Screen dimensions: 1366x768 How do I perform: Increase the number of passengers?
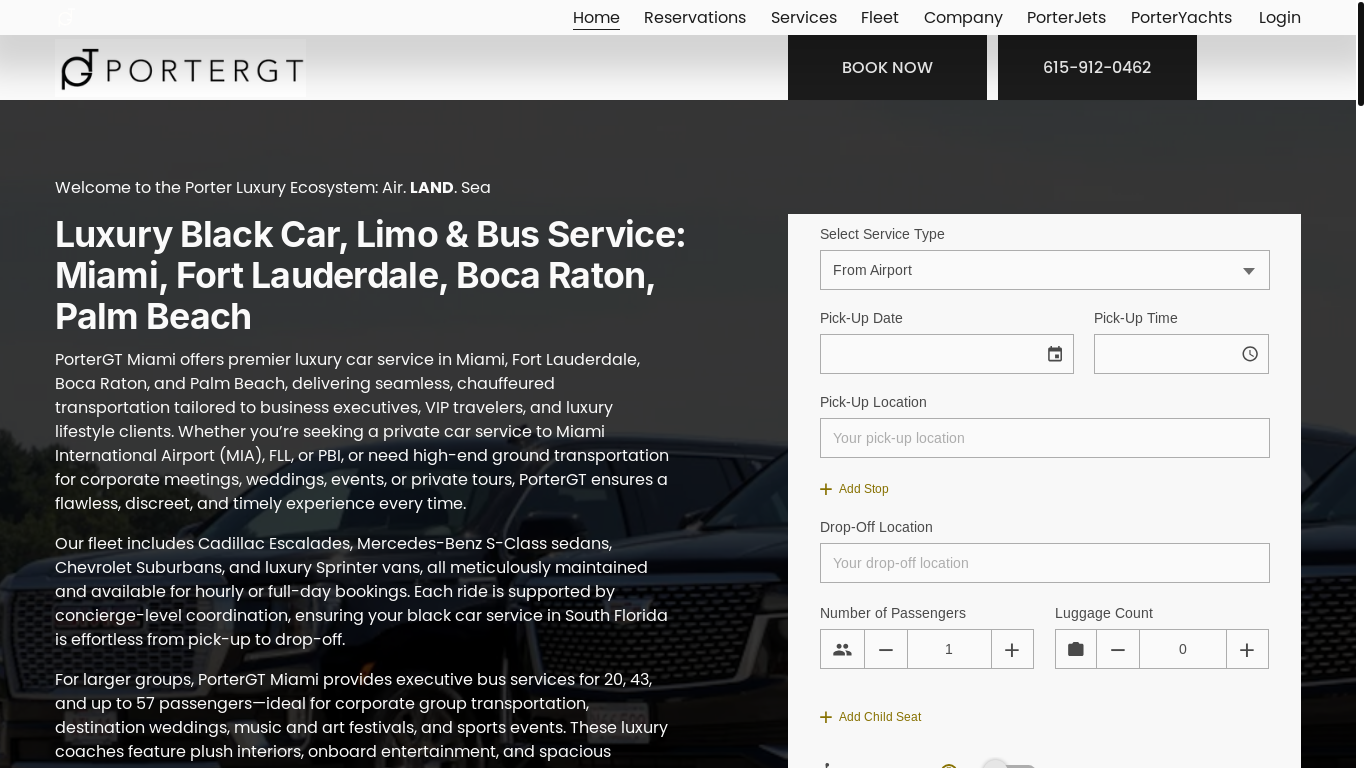(x=1012, y=649)
